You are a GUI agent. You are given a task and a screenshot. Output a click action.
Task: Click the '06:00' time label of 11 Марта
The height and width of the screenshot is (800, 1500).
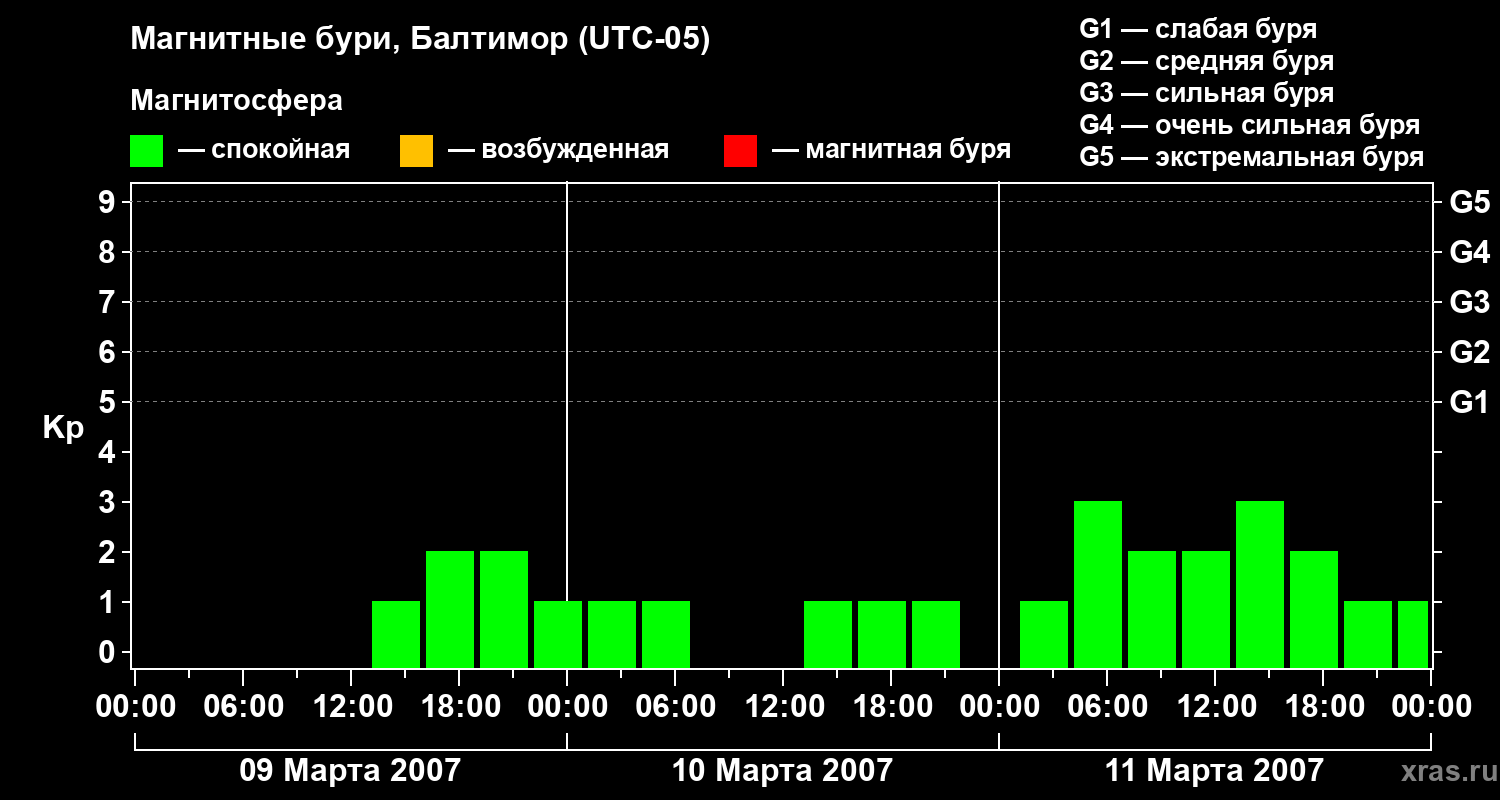(1107, 706)
